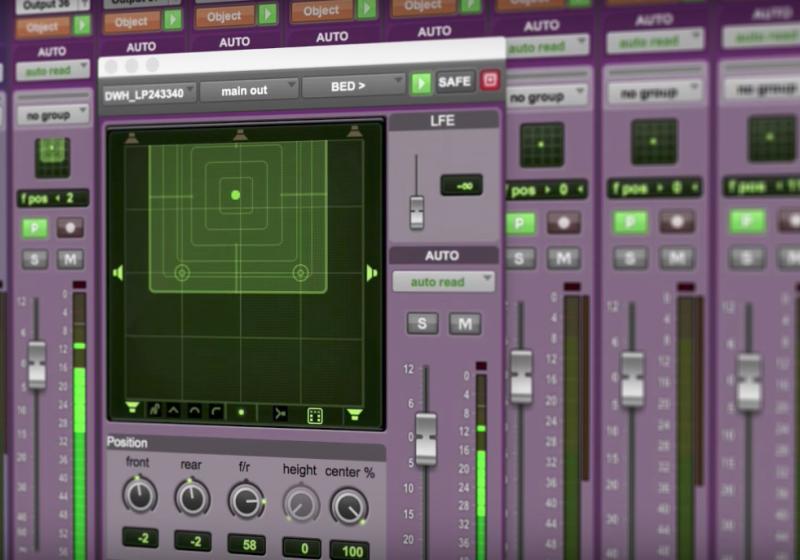Toggle P button on strip beside LFE section
The width and height of the screenshot is (800, 560).
519,223
